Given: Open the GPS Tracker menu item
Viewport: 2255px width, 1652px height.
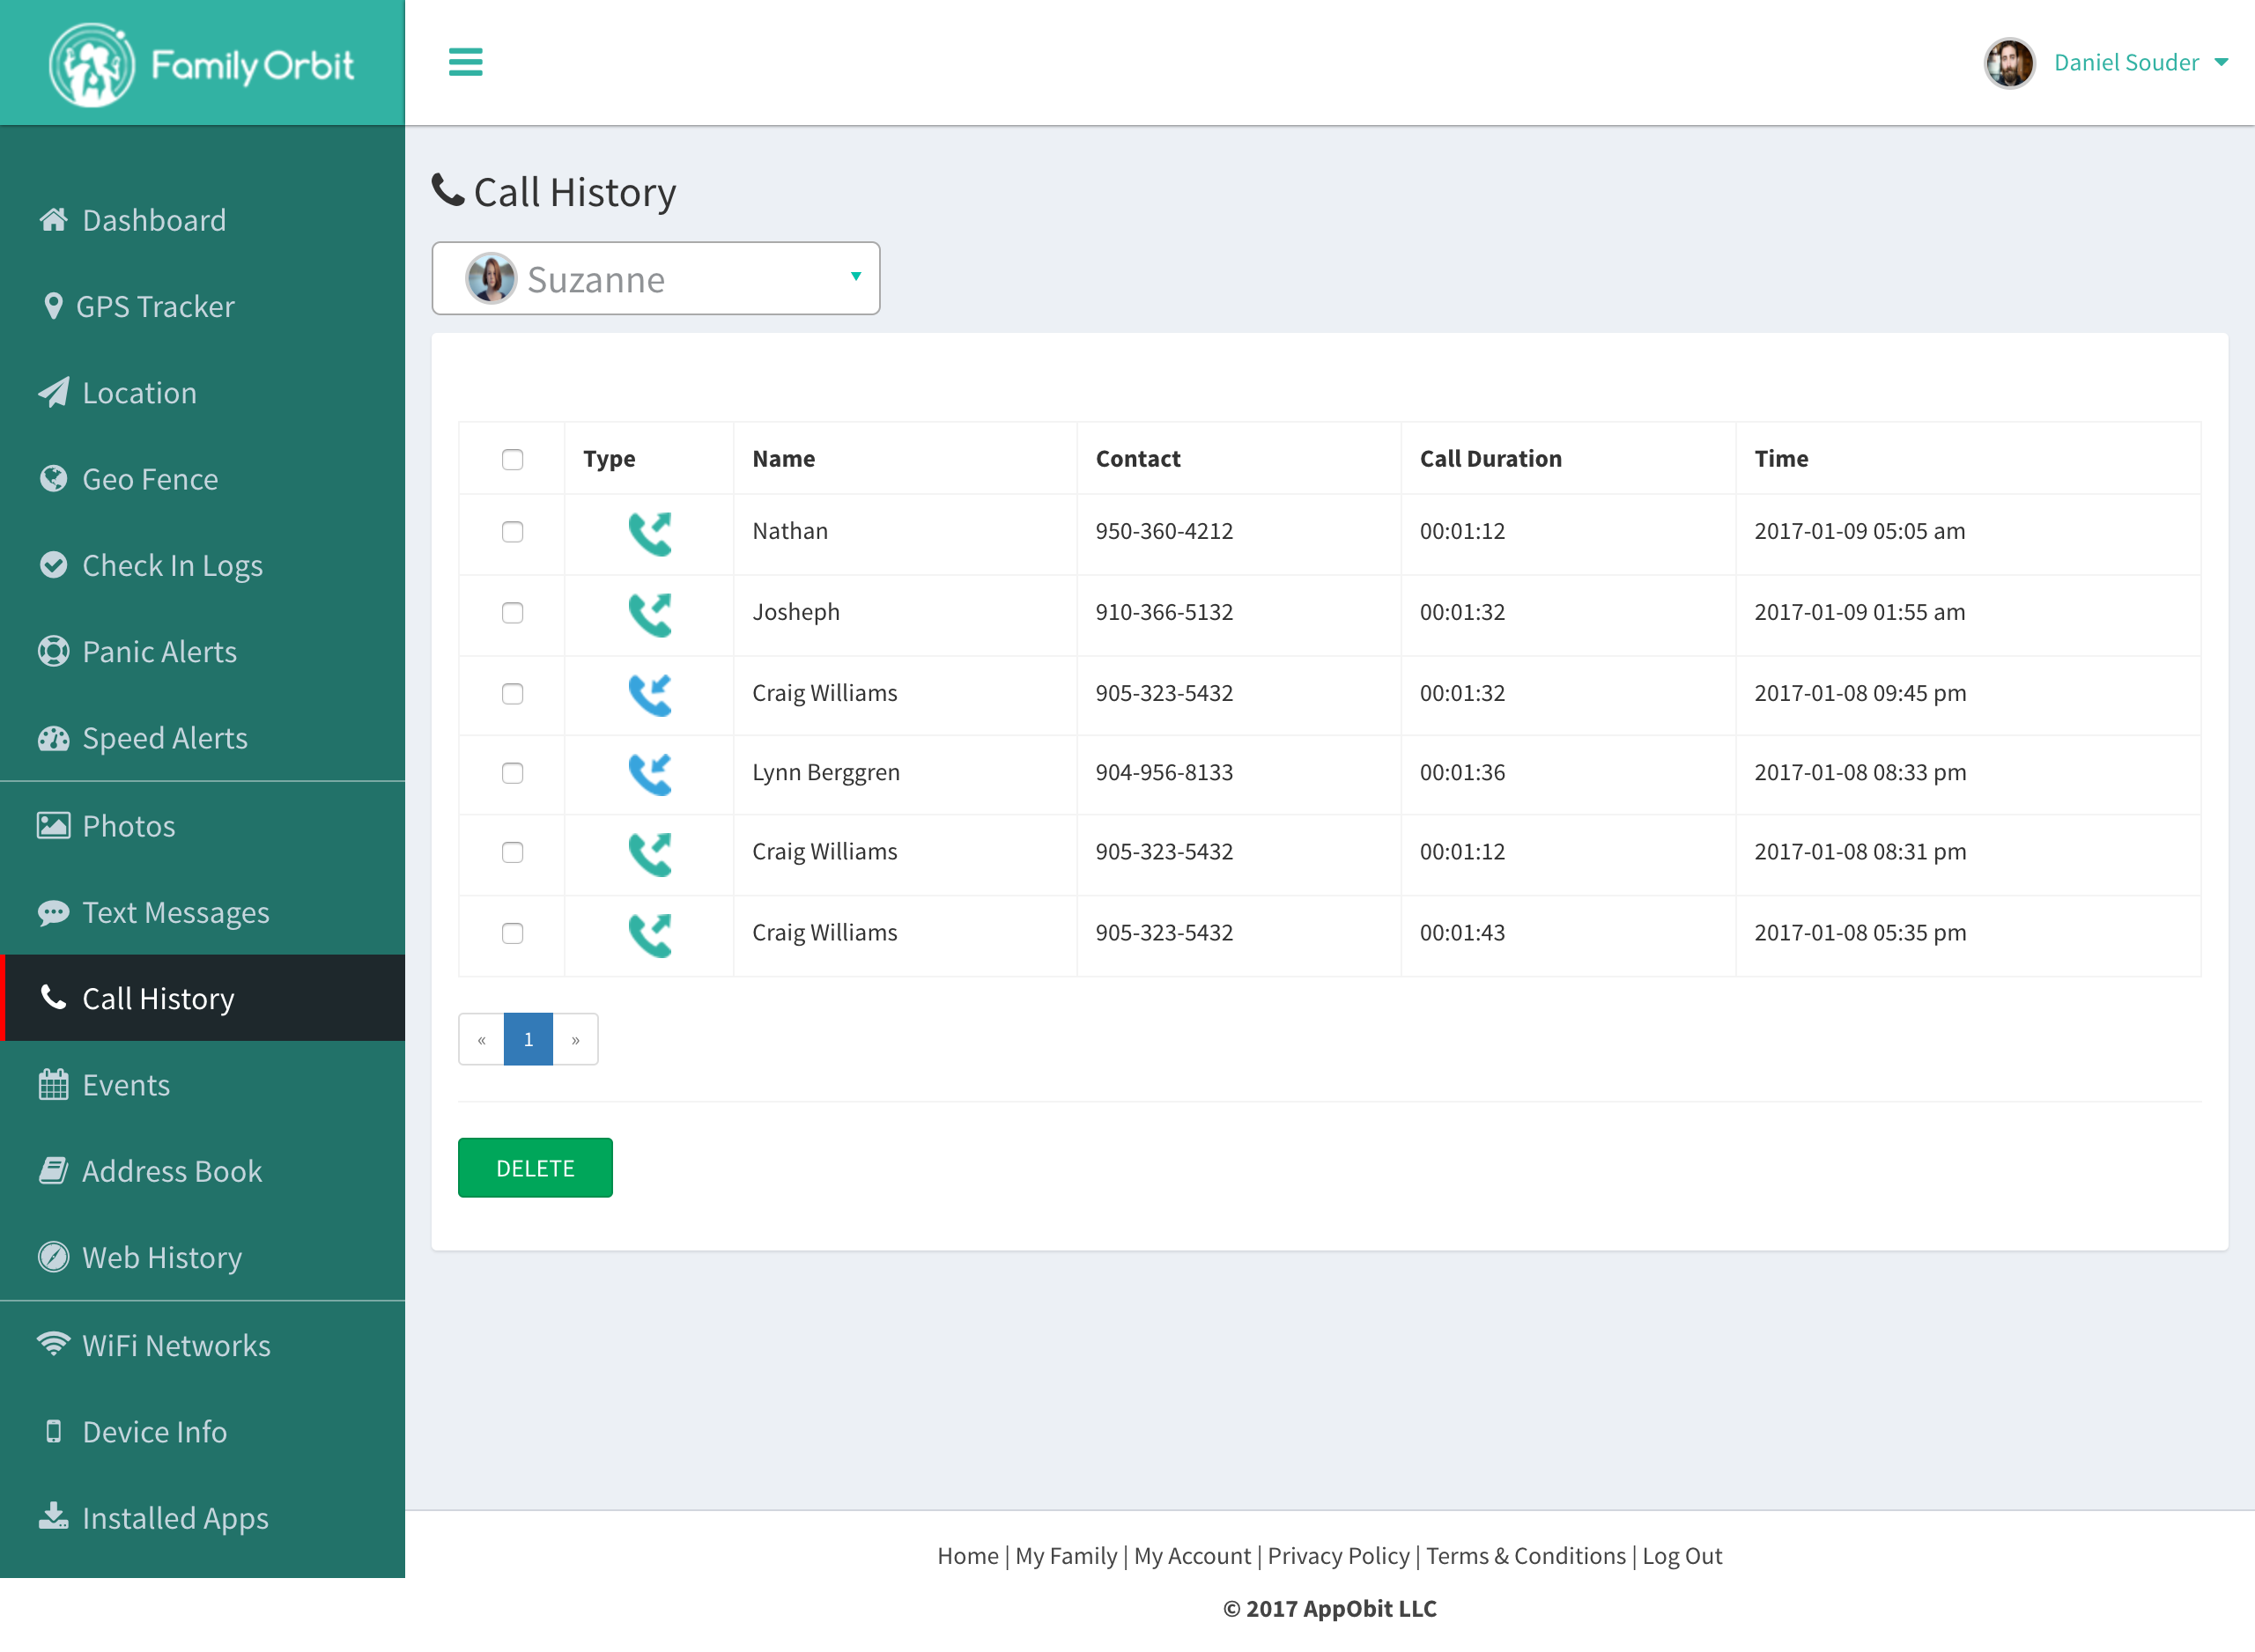Looking at the screenshot, I should tap(203, 306).
